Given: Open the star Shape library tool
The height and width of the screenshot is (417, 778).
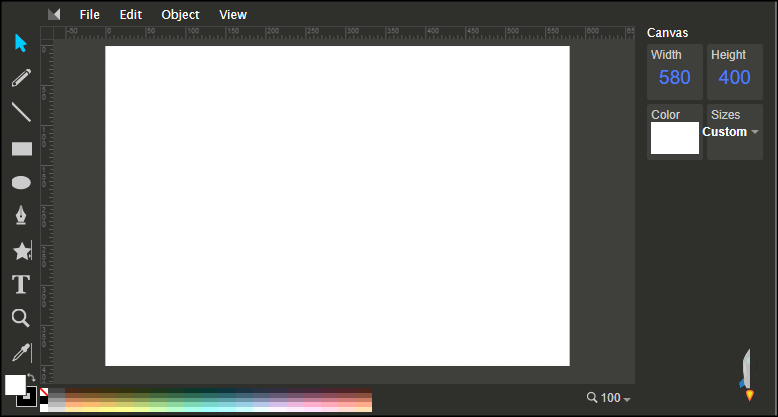Looking at the screenshot, I should click(x=21, y=251).
